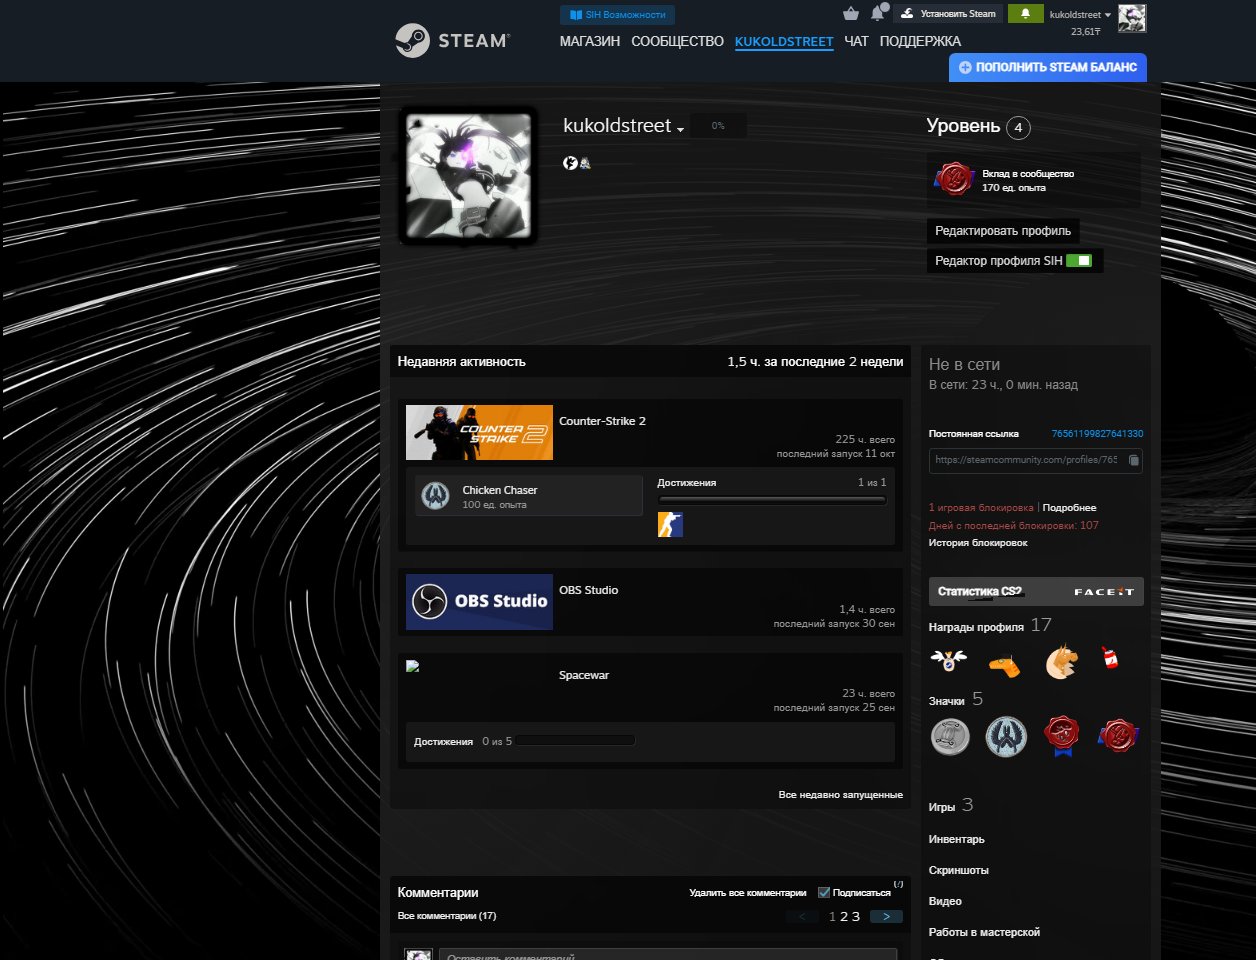
Task: Open the silver coin badge under Значки
Action: [x=950, y=736]
